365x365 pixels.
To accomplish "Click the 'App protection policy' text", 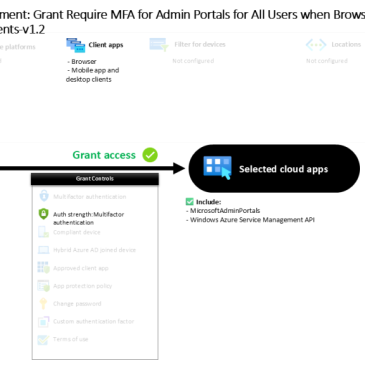I will [82, 286].
